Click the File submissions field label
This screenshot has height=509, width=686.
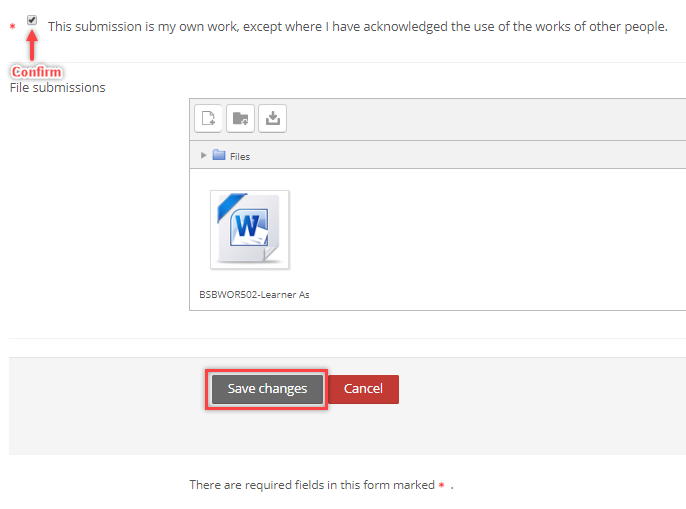[x=57, y=88]
